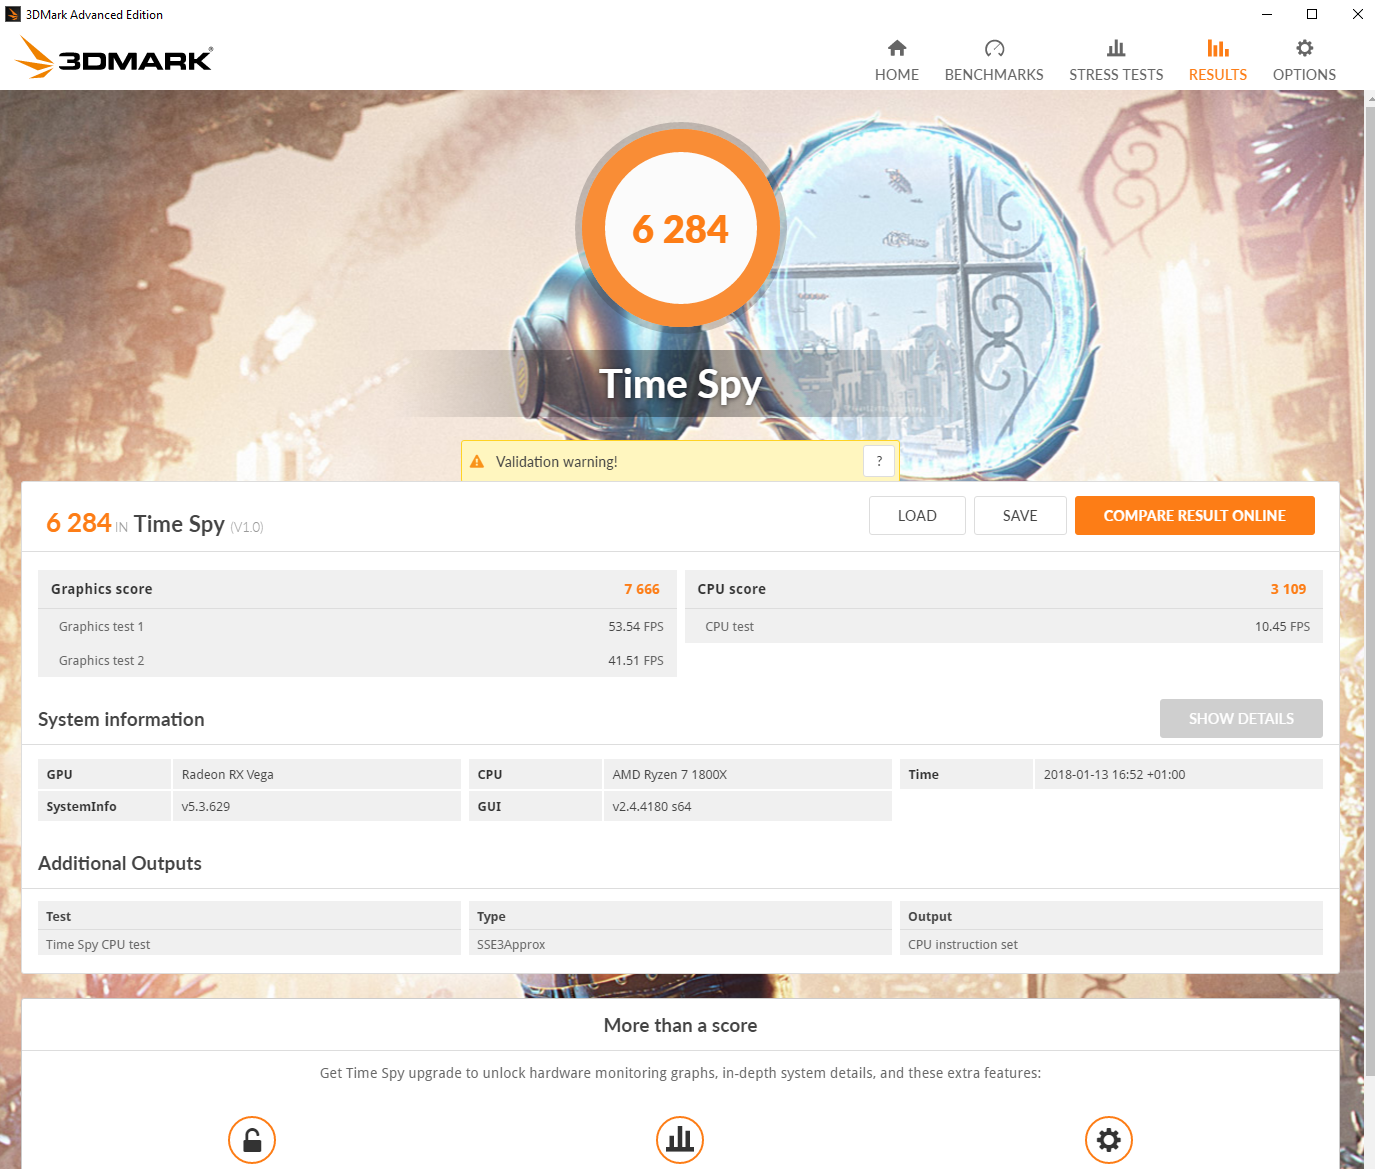Switch to the STRESS TESTS tab

click(1116, 62)
